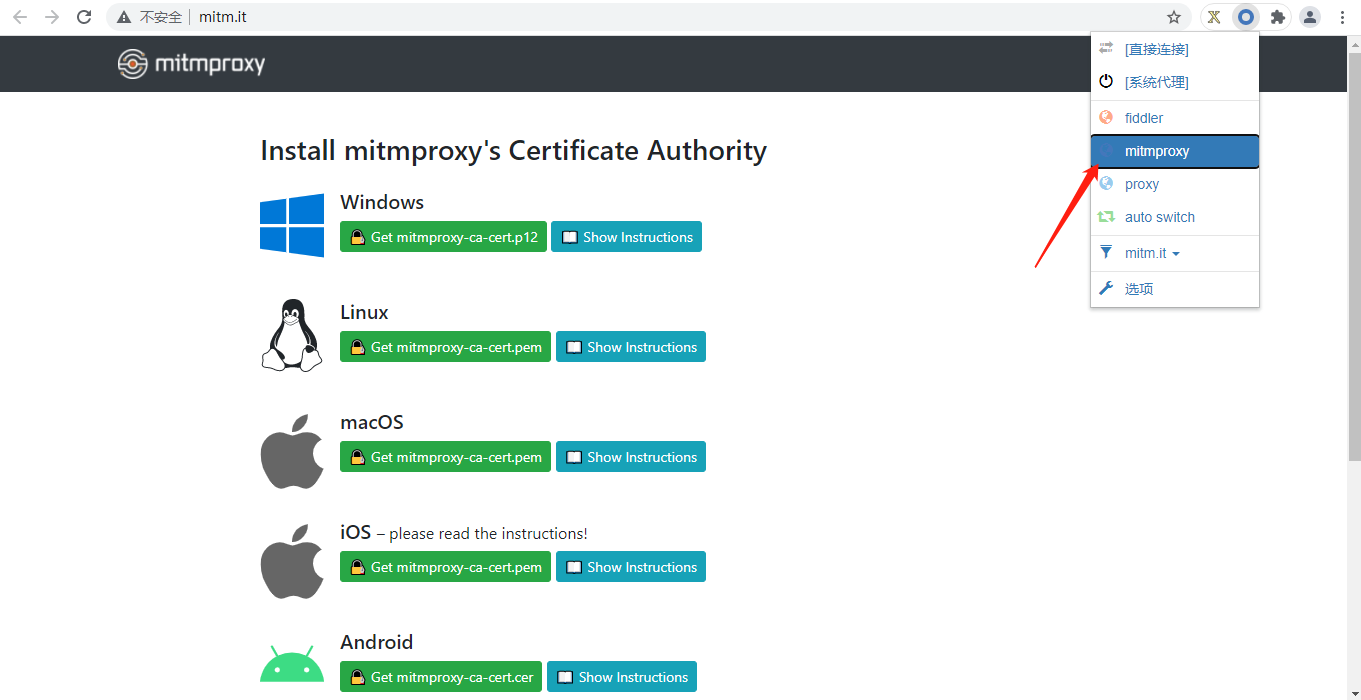Click the Apple logo in the macOS section
The image size is (1361, 700).
291,451
